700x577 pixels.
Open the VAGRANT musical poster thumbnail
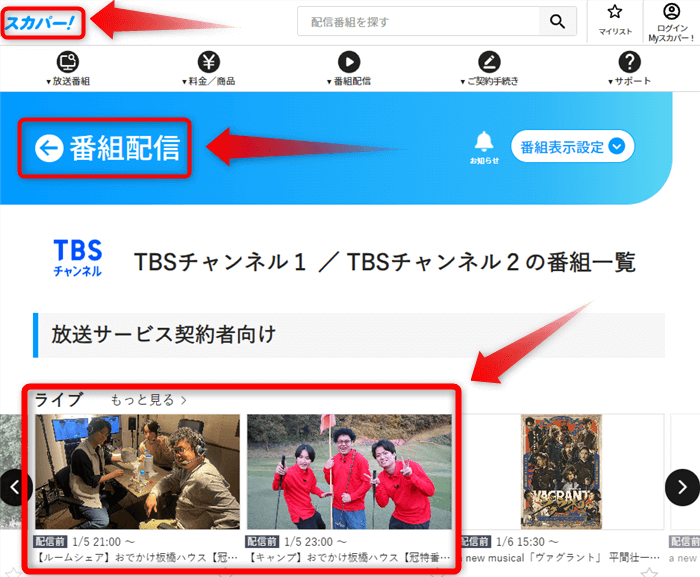coord(561,472)
